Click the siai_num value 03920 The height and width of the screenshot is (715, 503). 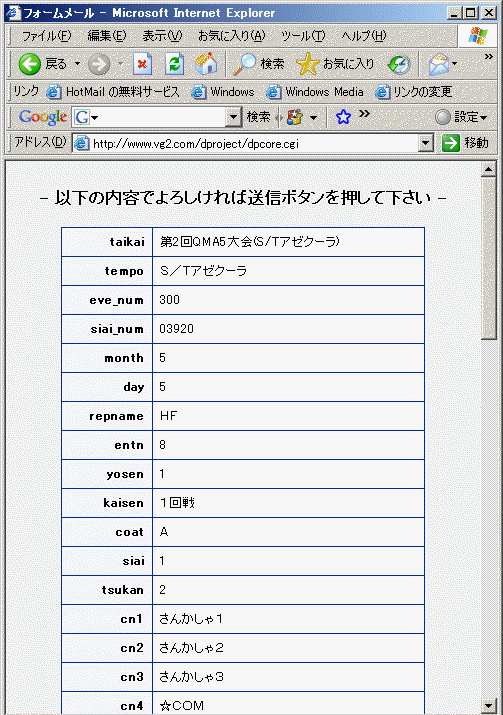(x=176, y=329)
